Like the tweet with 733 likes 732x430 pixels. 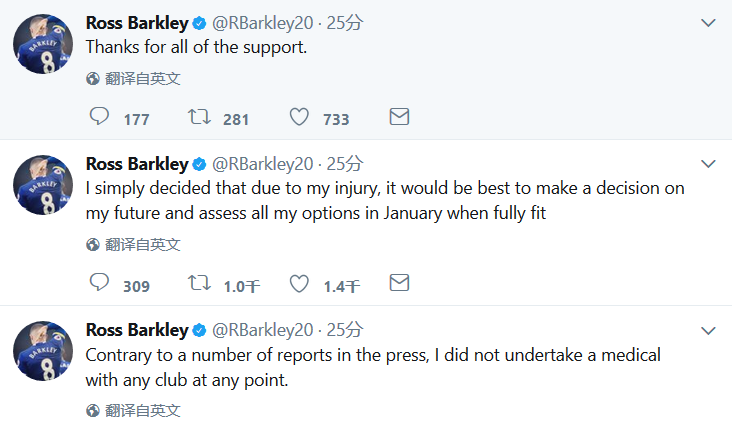[x=299, y=117]
